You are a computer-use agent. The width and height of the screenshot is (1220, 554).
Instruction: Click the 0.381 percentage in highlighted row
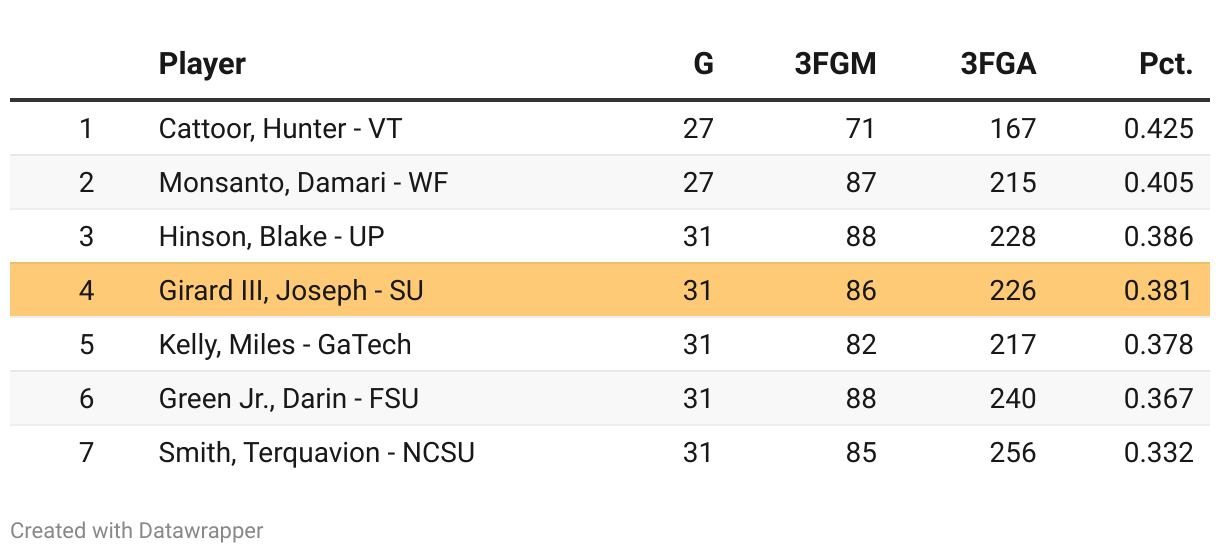point(1158,291)
